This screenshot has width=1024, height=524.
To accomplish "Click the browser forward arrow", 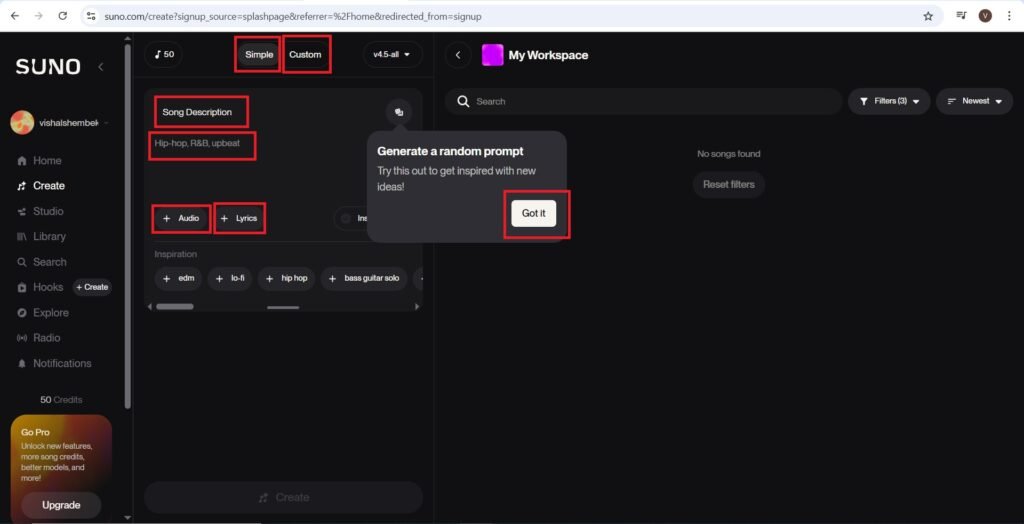I will (39, 16).
